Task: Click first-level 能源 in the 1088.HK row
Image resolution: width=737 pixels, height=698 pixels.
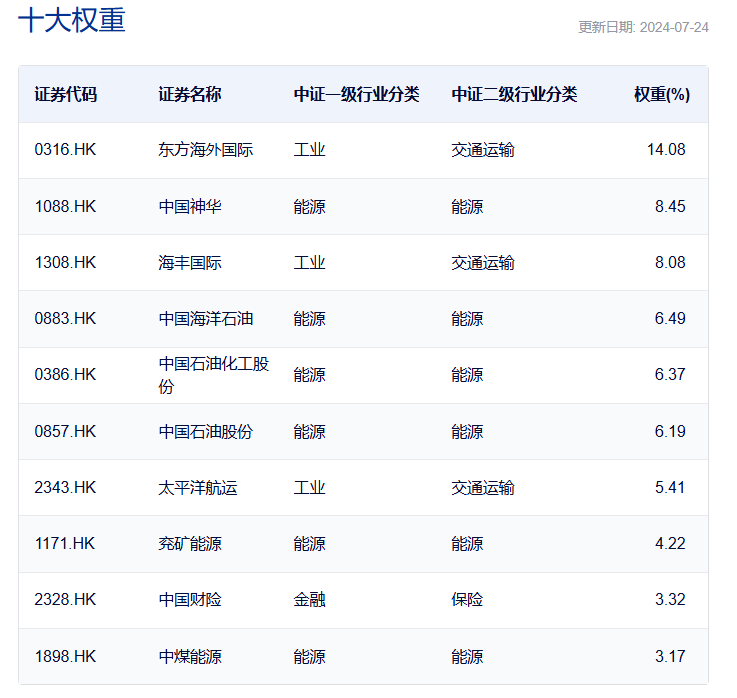Action: coord(309,206)
